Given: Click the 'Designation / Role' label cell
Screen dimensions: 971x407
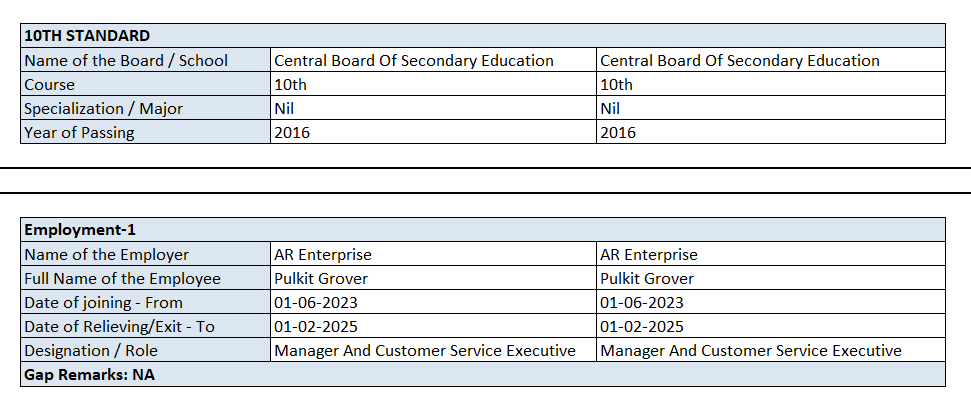Looking at the screenshot, I should tap(91, 350).
